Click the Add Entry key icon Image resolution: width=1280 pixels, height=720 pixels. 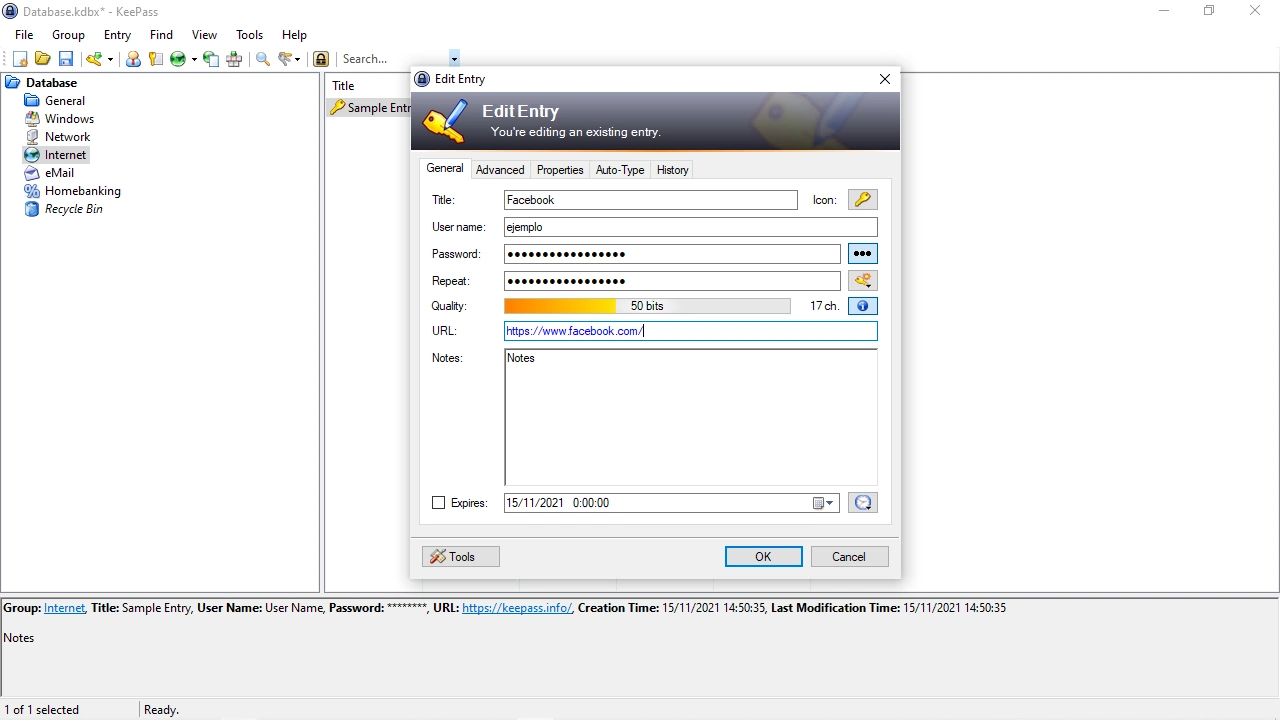pos(95,59)
